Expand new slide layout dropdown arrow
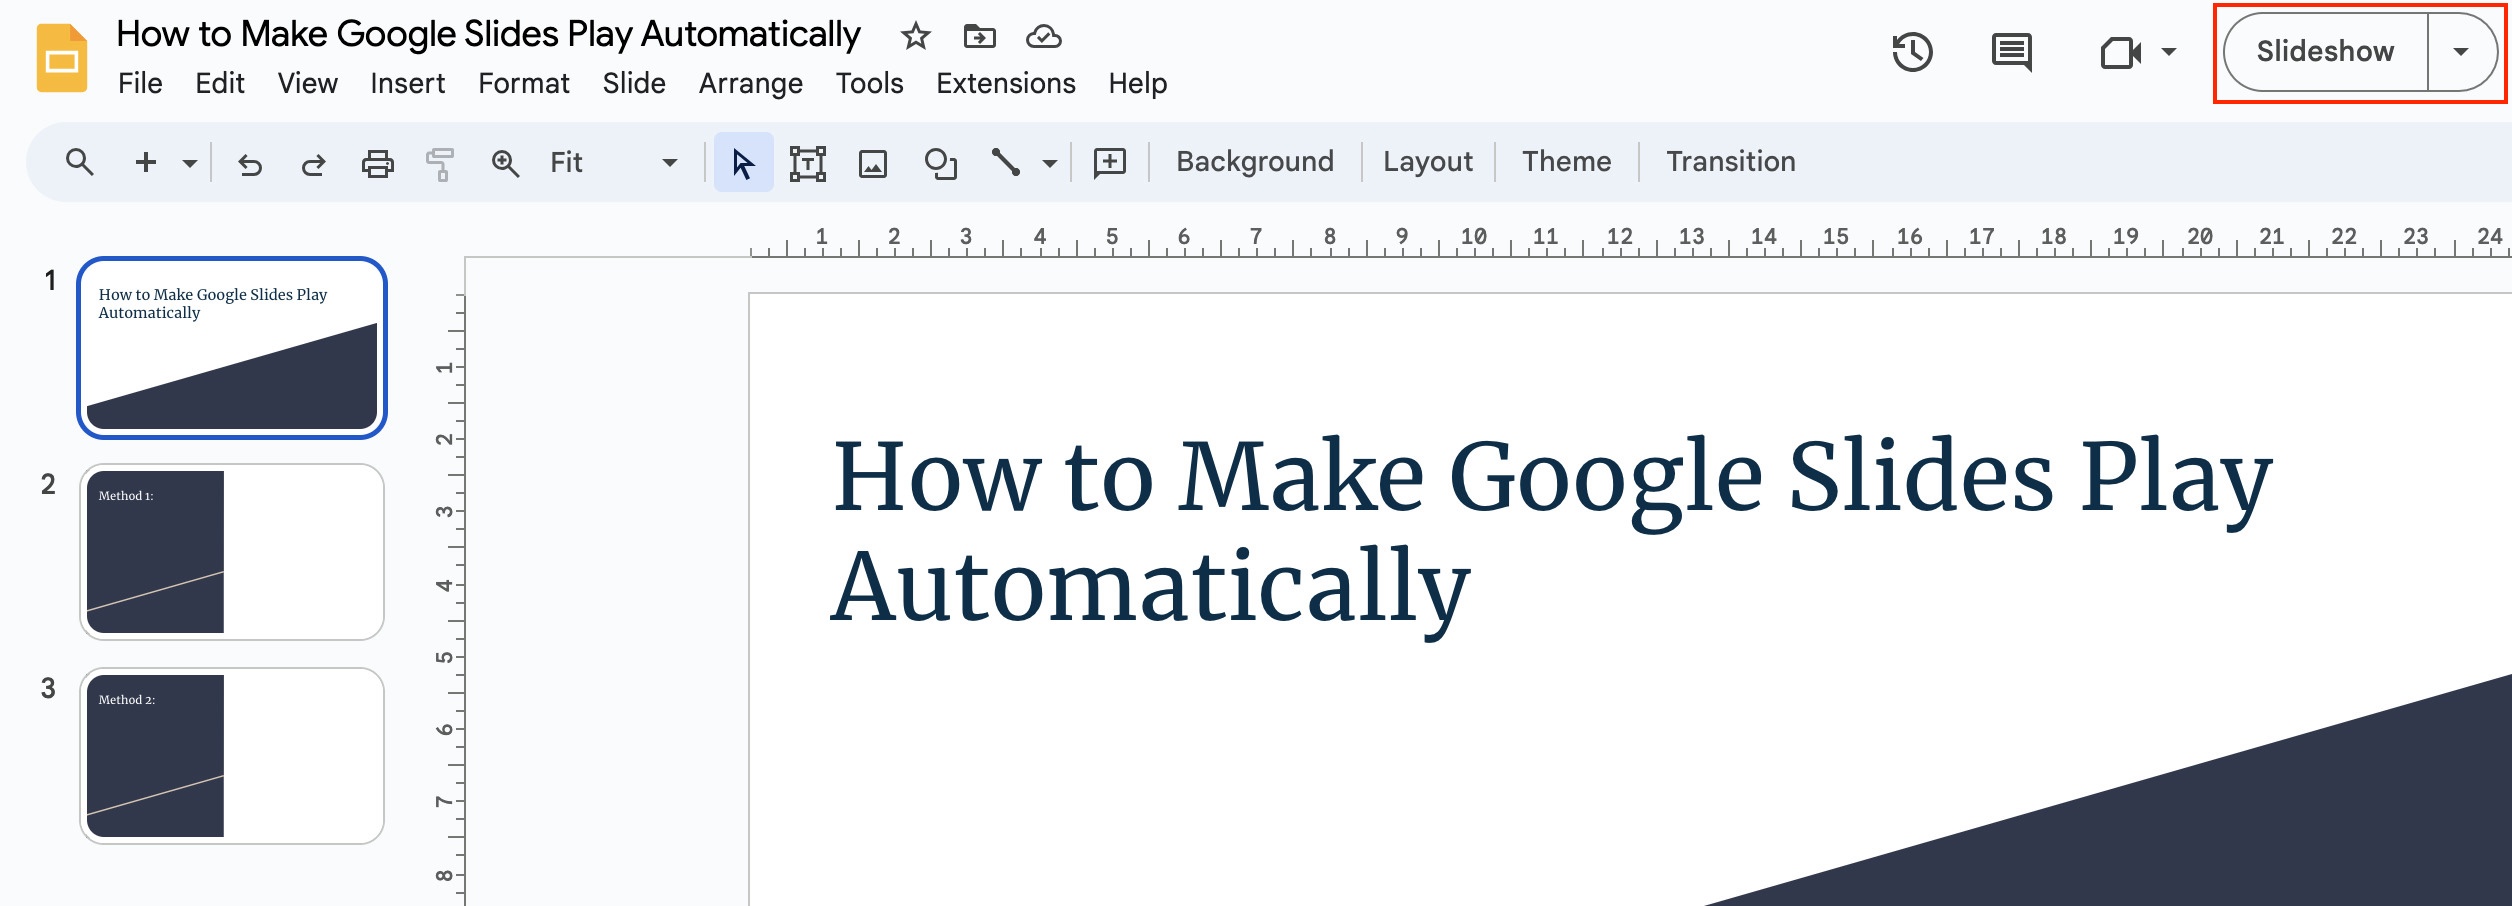Image resolution: width=2512 pixels, height=906 pixels. (x=190, y=162)
